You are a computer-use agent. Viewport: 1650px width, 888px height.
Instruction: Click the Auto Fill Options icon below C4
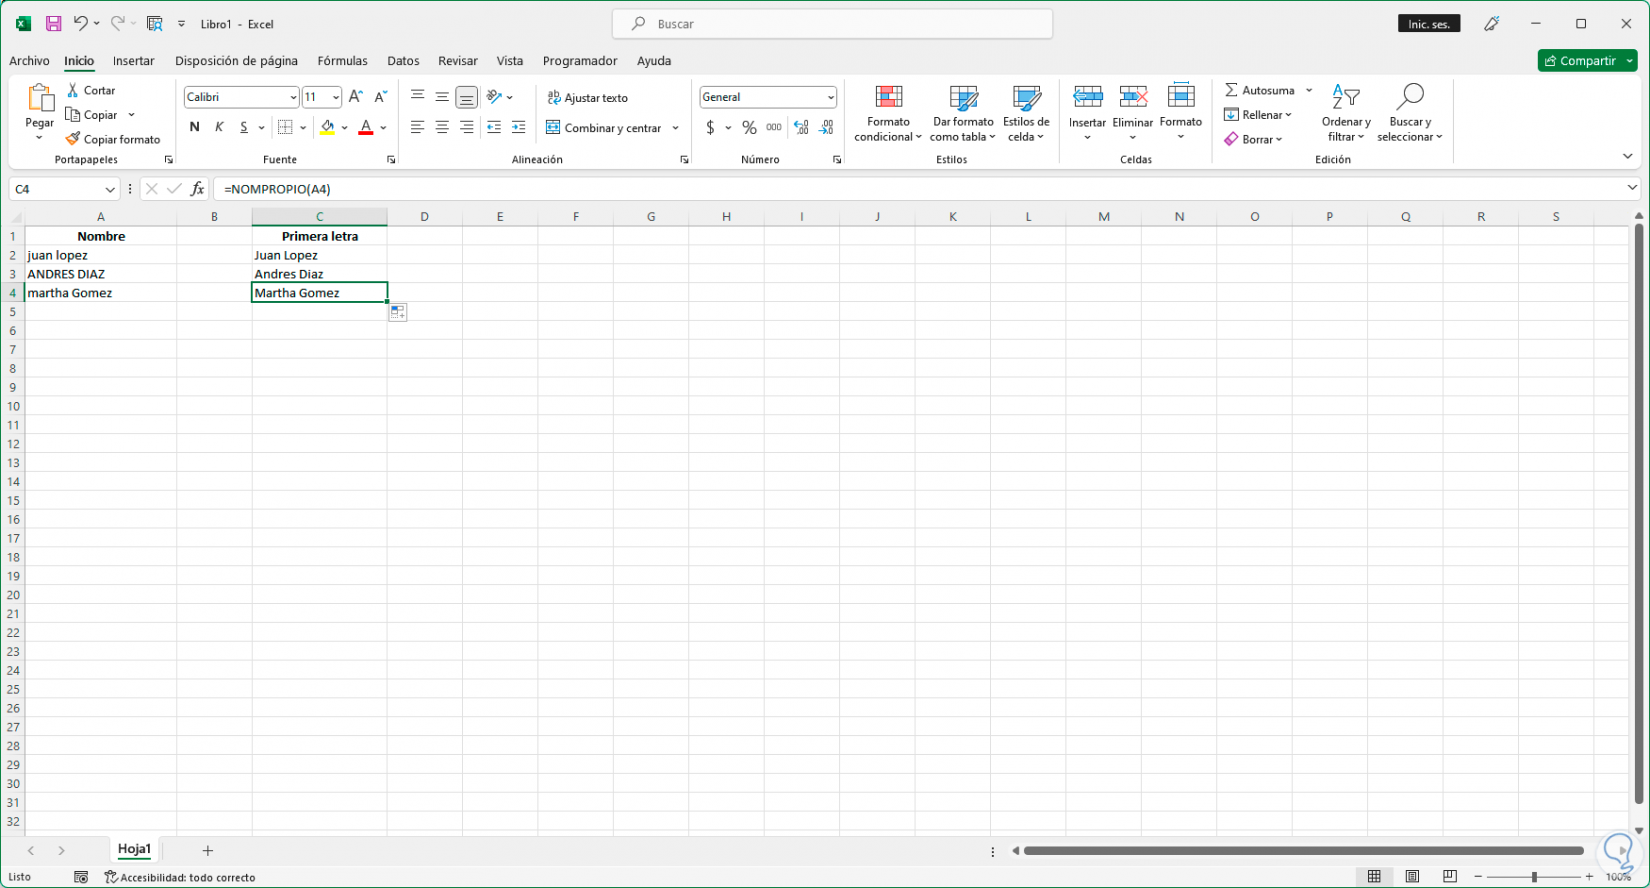[x=398, y=313]
